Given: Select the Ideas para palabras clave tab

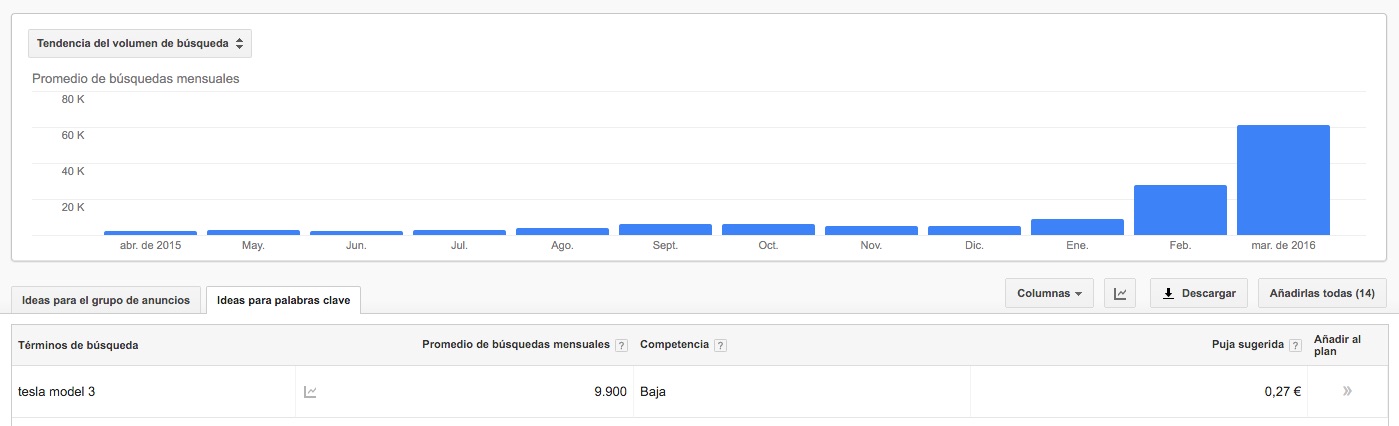Looking at the screenshot, I should click(284, 300).
